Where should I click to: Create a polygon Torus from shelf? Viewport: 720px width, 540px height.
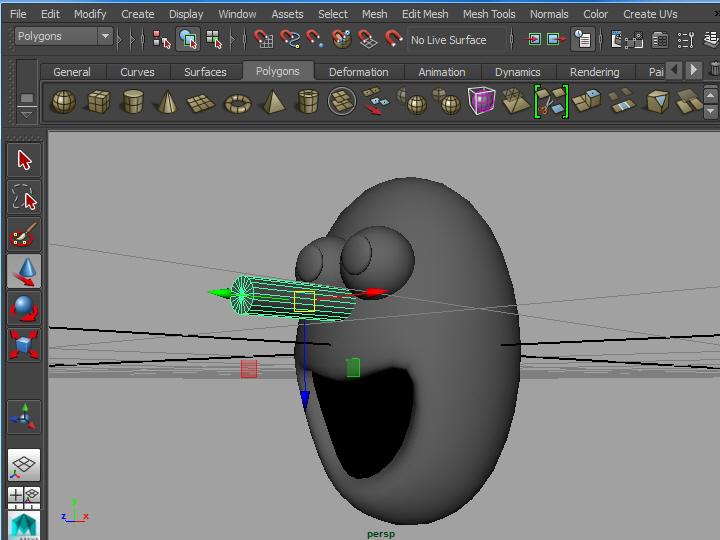tap(237, 102)
